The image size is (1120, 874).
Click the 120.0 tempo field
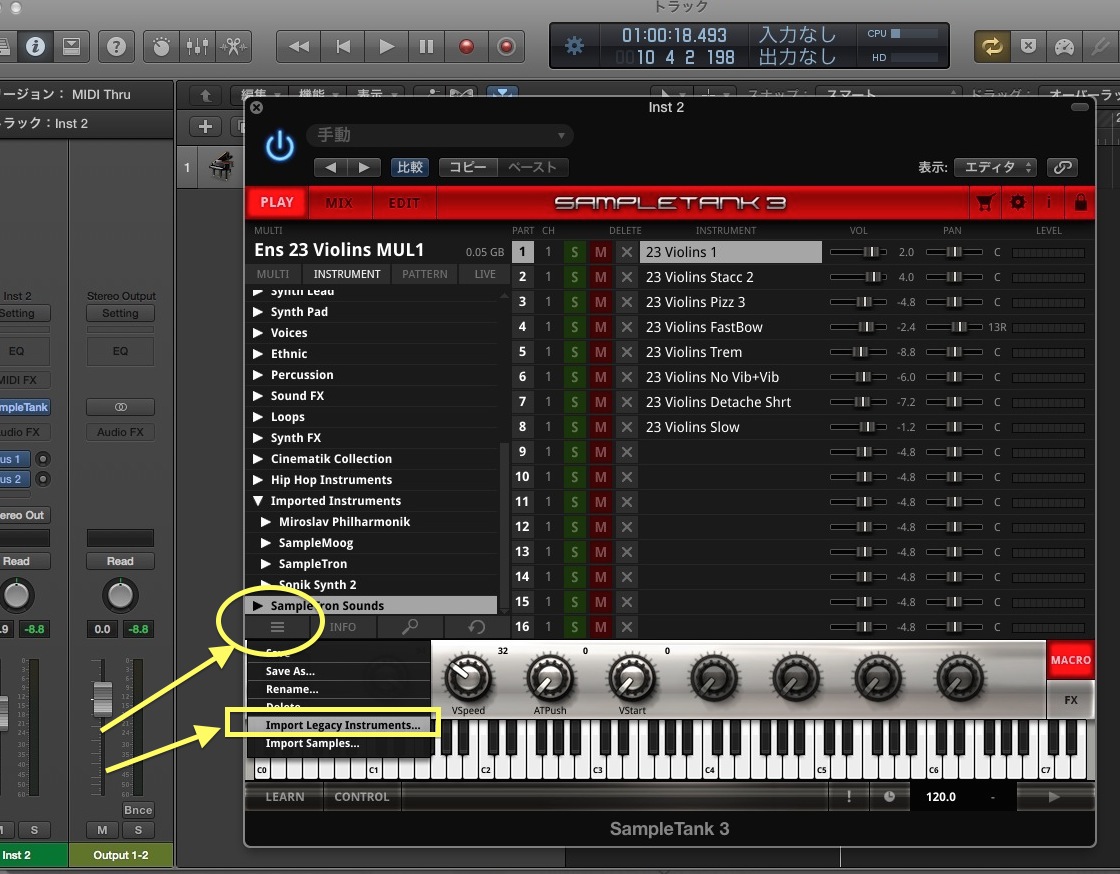[941, 797]
